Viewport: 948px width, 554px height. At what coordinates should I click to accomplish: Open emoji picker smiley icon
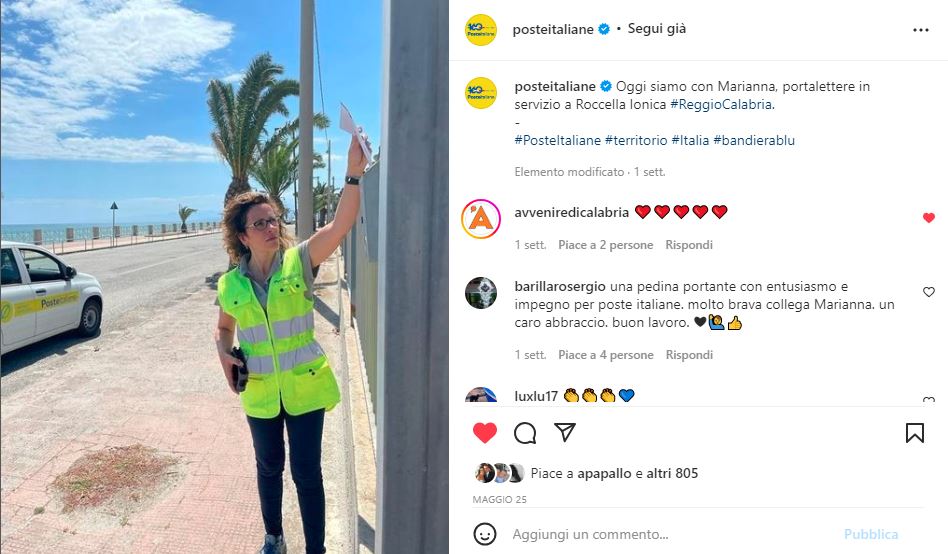point(484,534)
